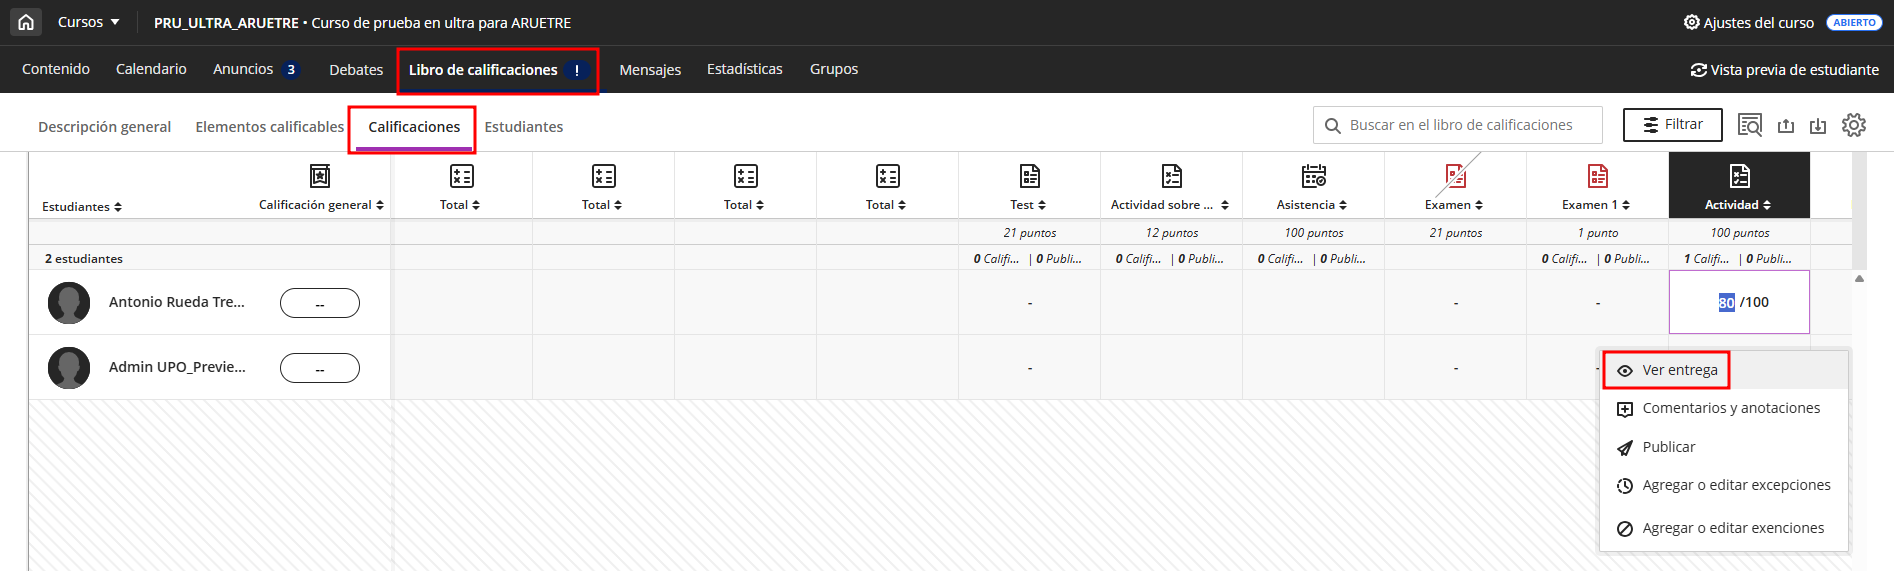The image size is (1894, 571).
Task: Sort by the Estudiantes column arrows
Action: (118, 207)
